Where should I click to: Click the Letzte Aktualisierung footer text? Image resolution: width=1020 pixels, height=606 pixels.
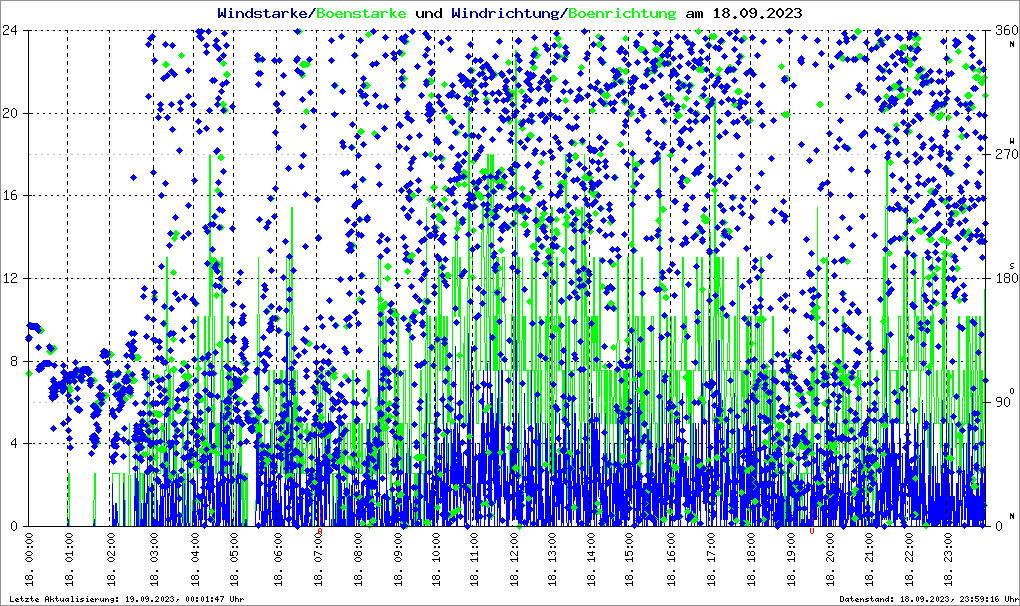click(x=124, y=598)
